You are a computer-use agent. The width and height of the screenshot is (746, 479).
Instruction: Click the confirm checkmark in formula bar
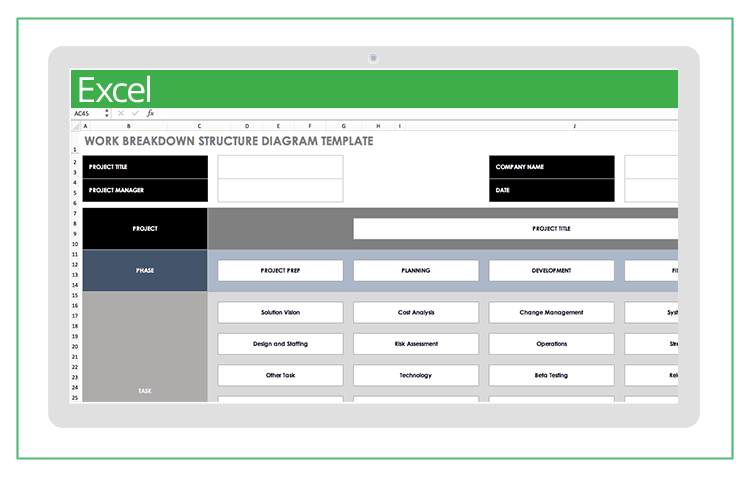[x=135, y=114]
